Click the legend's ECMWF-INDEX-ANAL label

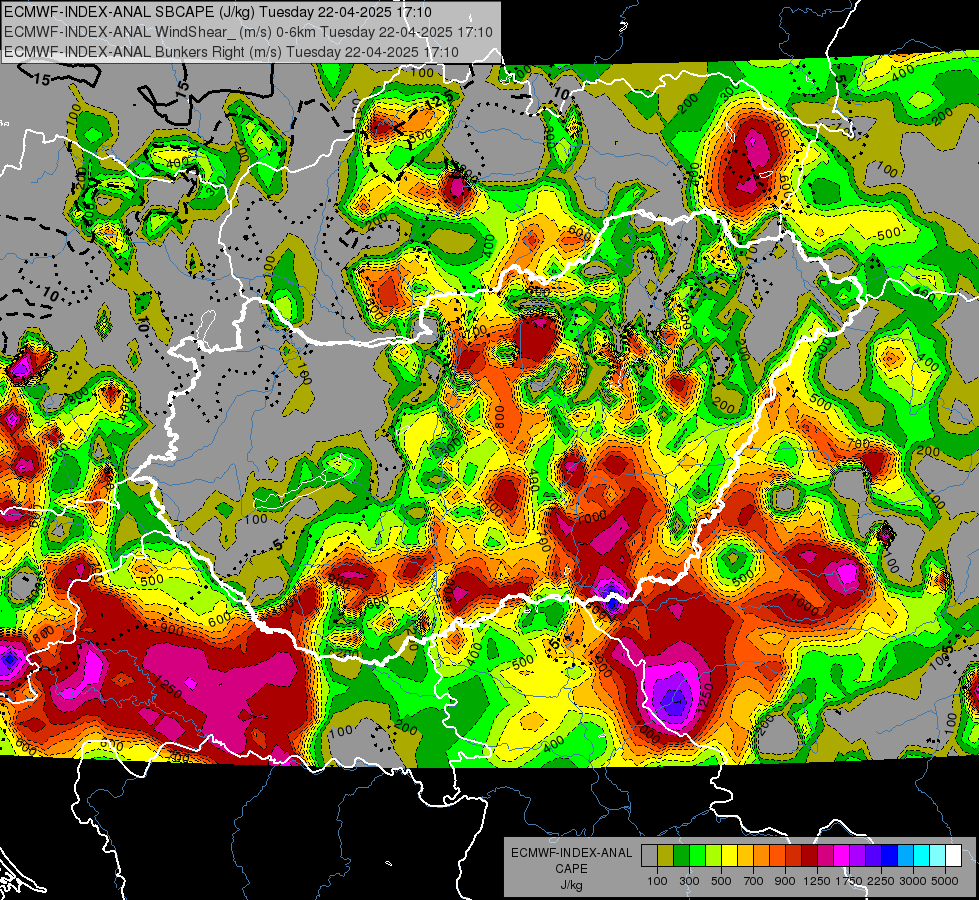pos(571,853)
